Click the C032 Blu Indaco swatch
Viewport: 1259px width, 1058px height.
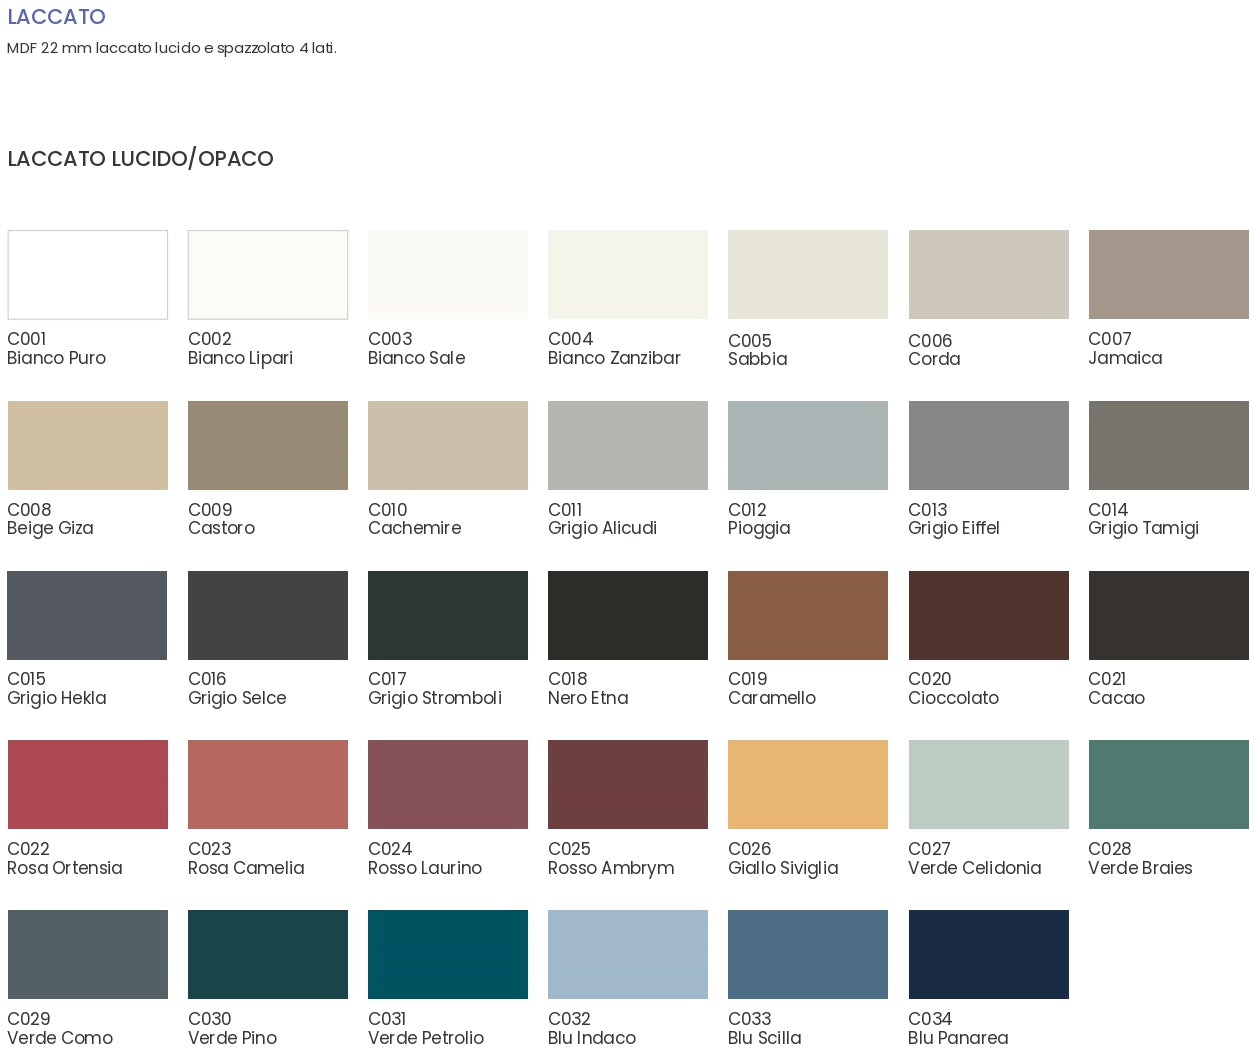tap(628, 954)
